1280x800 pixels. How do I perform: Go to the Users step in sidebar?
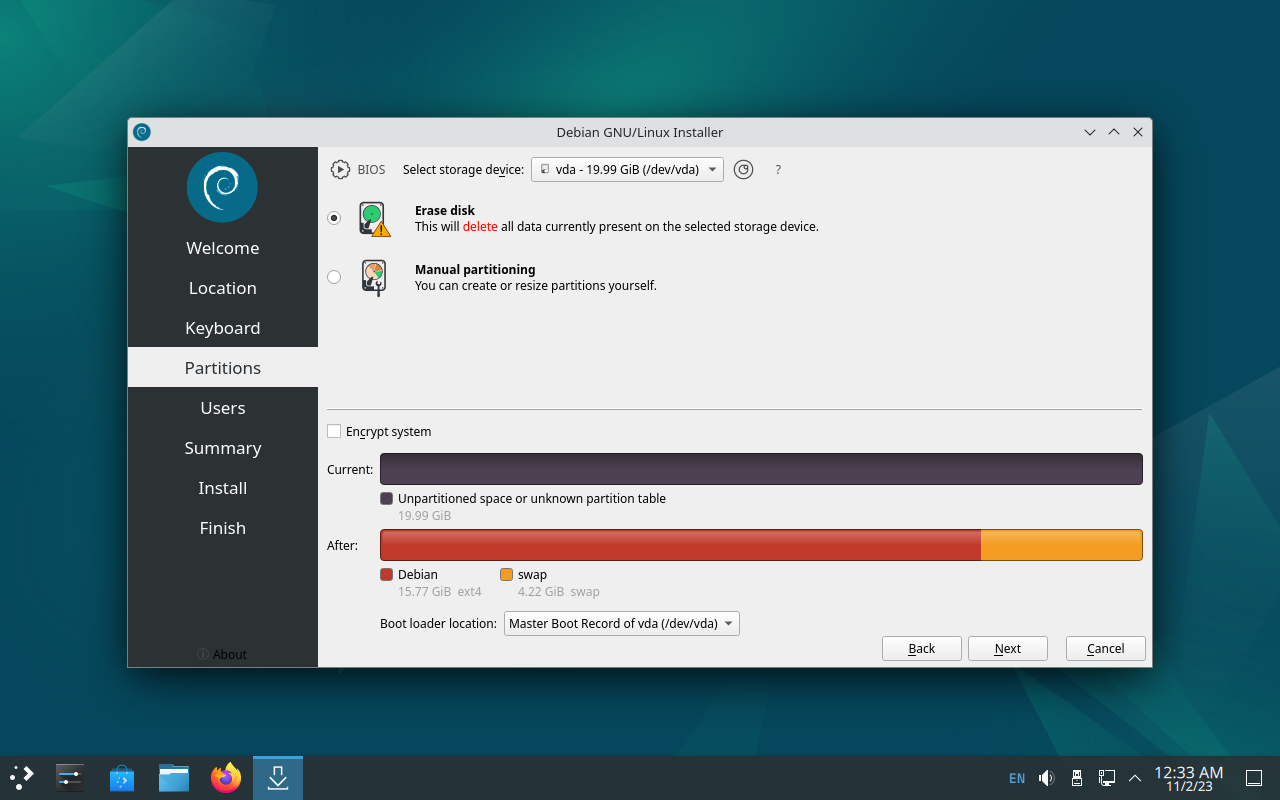click(222, 408)
